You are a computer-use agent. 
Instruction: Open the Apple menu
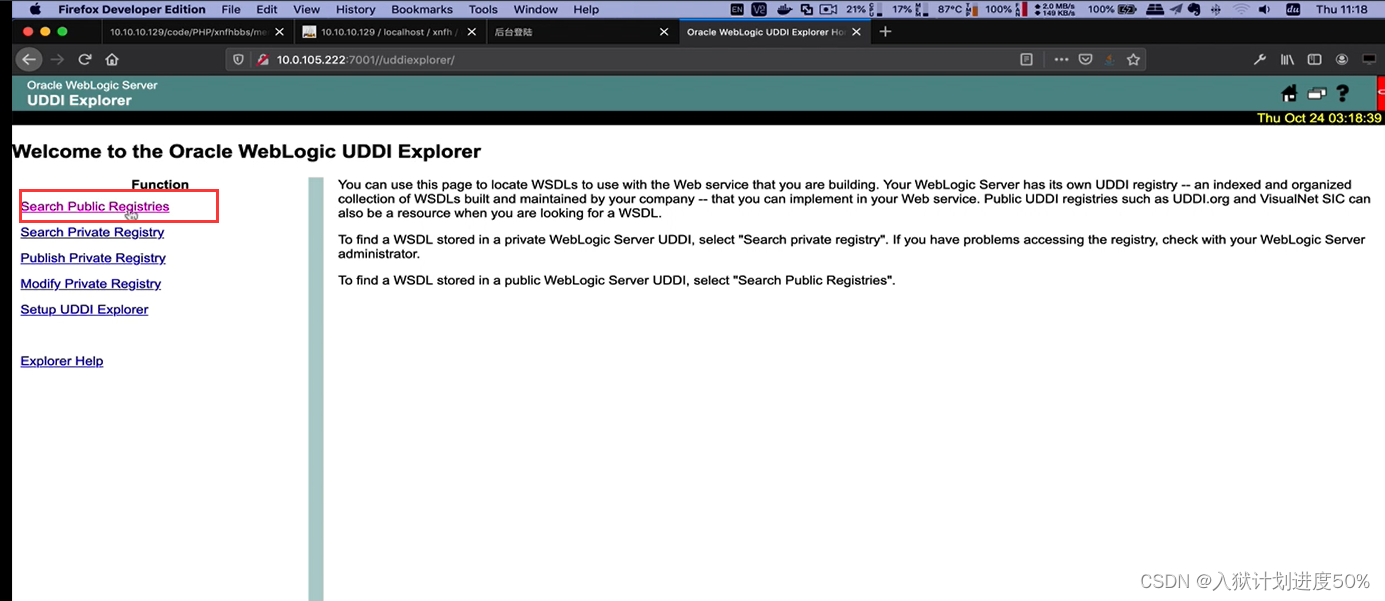[x=35, y=9]
